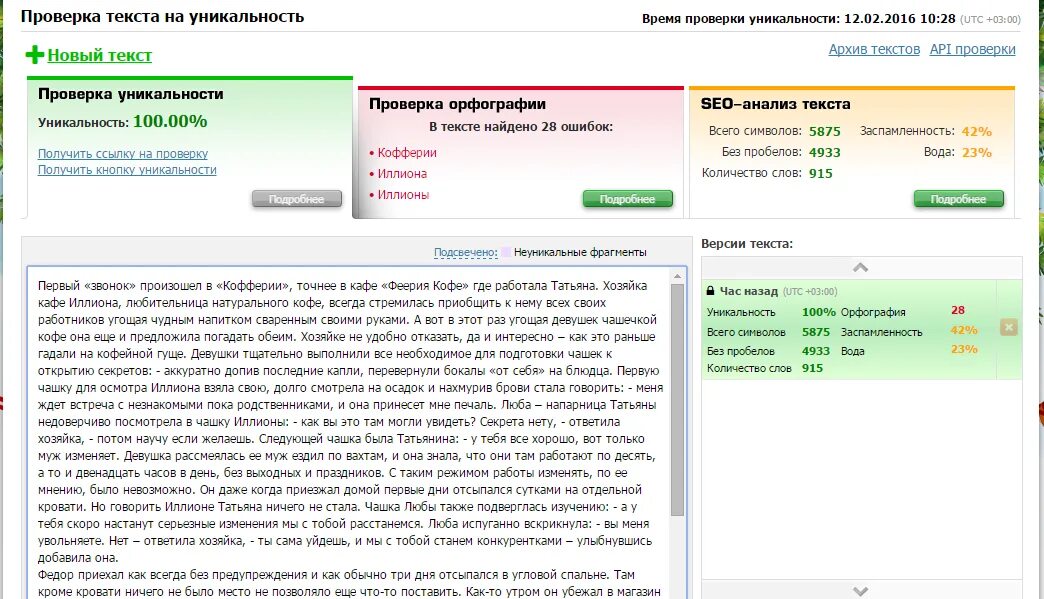Click Орфография value 28 in version card
This screenshot has width=1044, height=599.
coord(957,310)
